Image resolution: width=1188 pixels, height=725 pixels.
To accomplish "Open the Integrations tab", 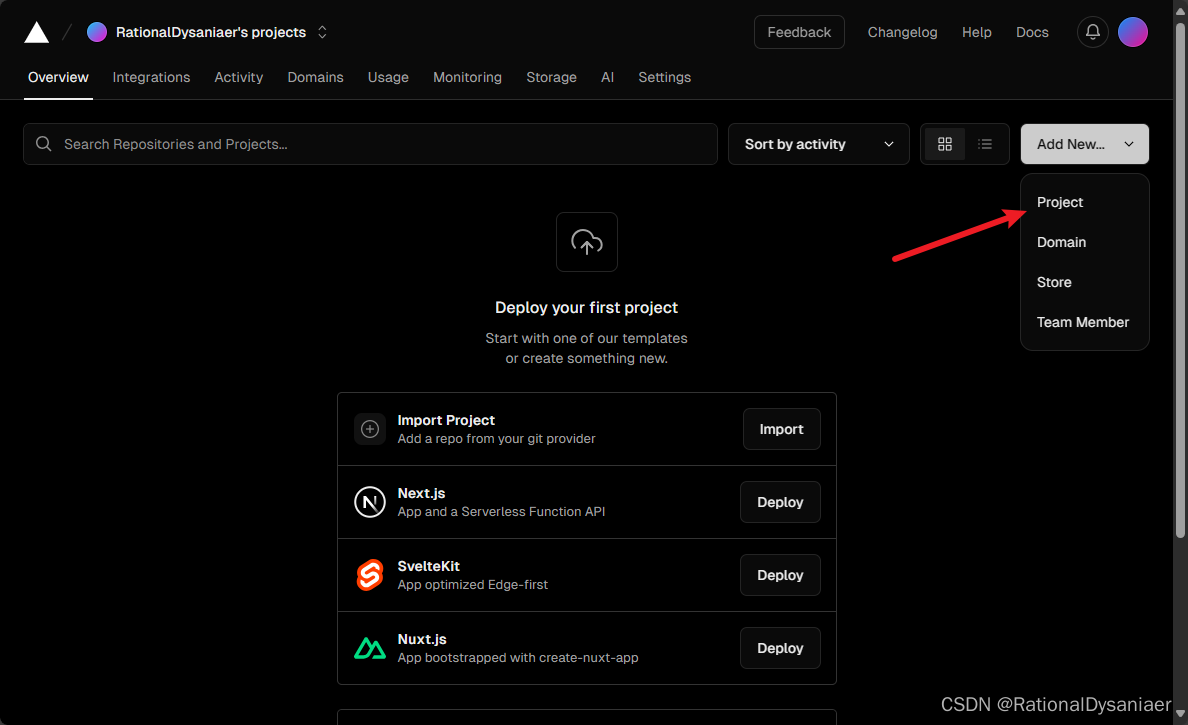I will click(152, 77).
